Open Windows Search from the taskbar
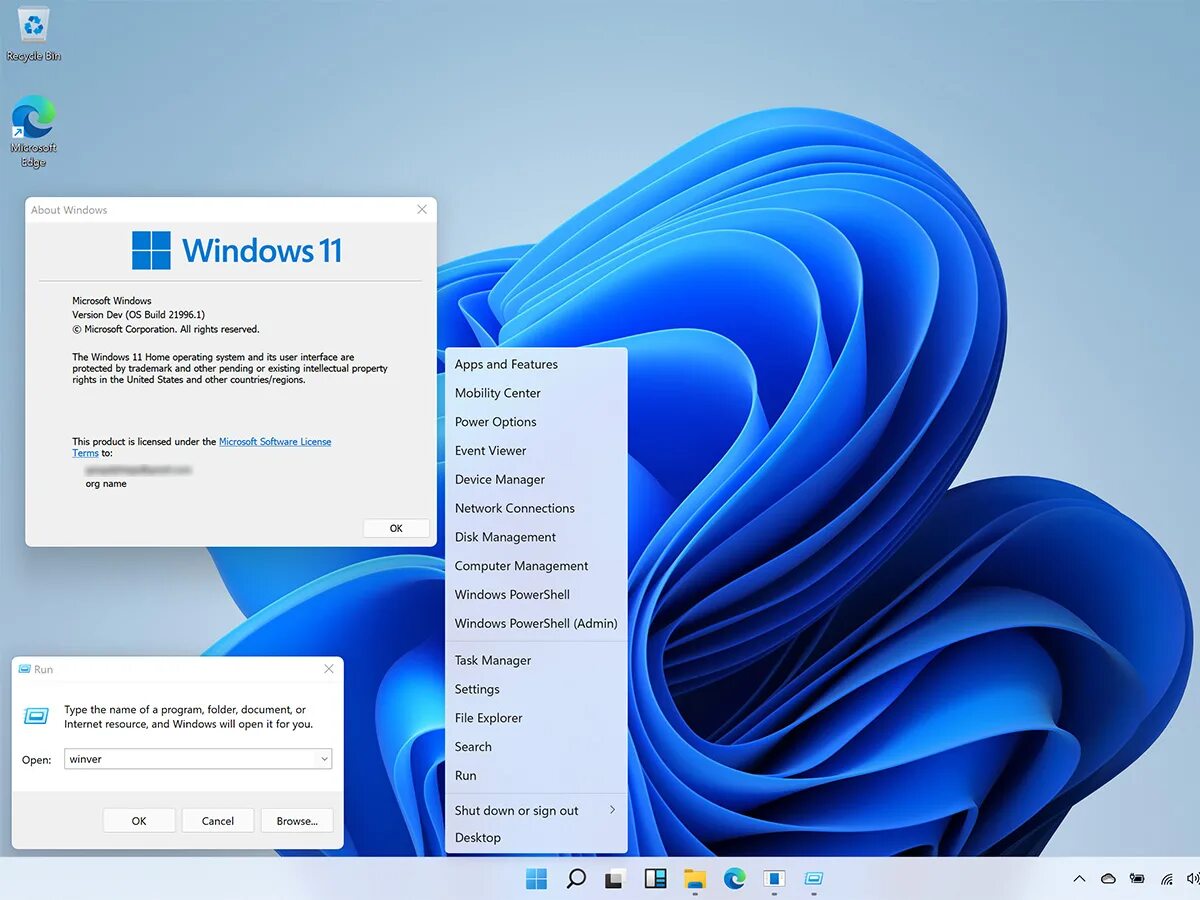The image size is (1200, 900). point(576,878)
